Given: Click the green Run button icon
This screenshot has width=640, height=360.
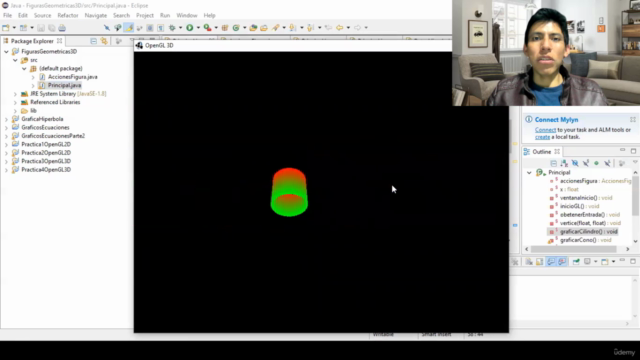Looking at the screenshot, I should [x=190, y=28].
